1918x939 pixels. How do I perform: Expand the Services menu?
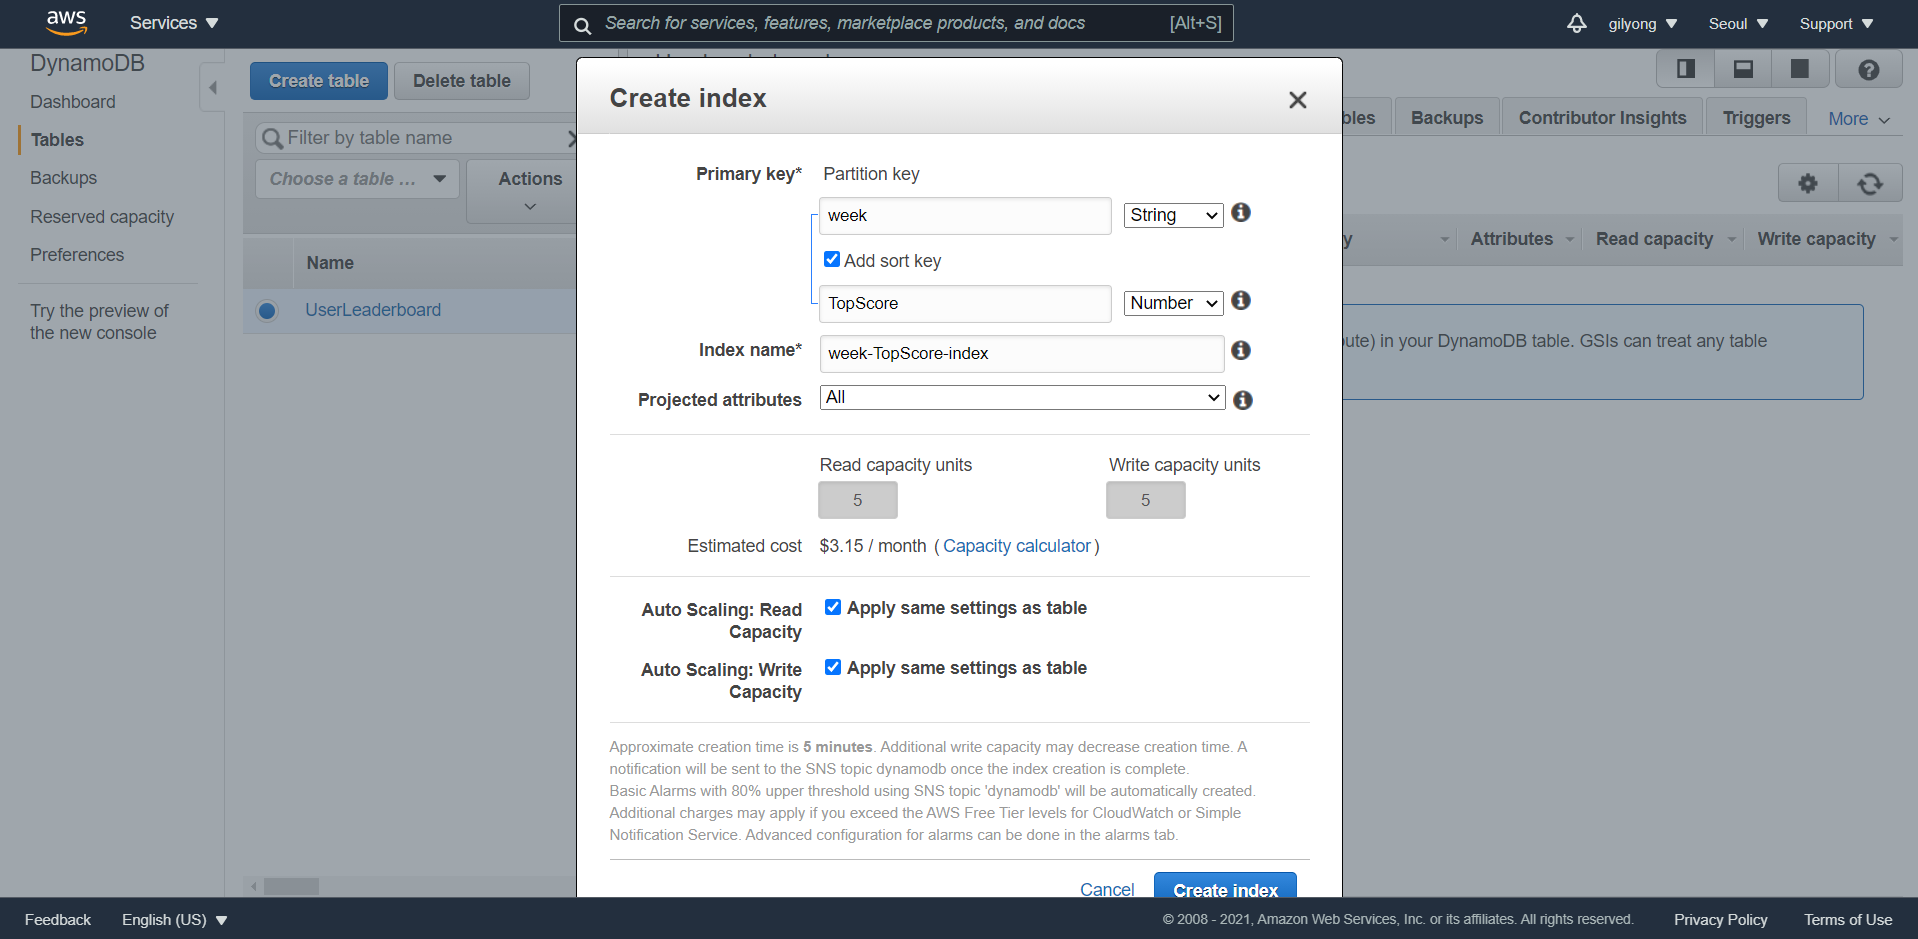(174, 23)
